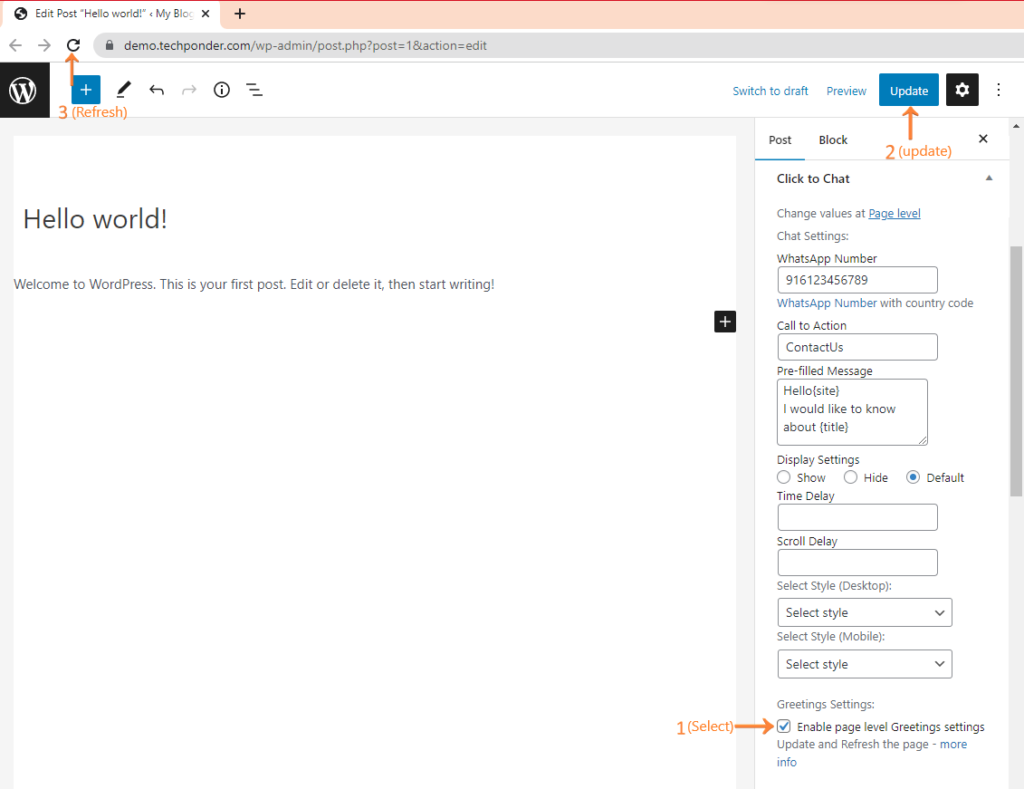The image size is (1024, 789).
Task: Toggle the Settings gear icon
Action: [x=962, y=90]
